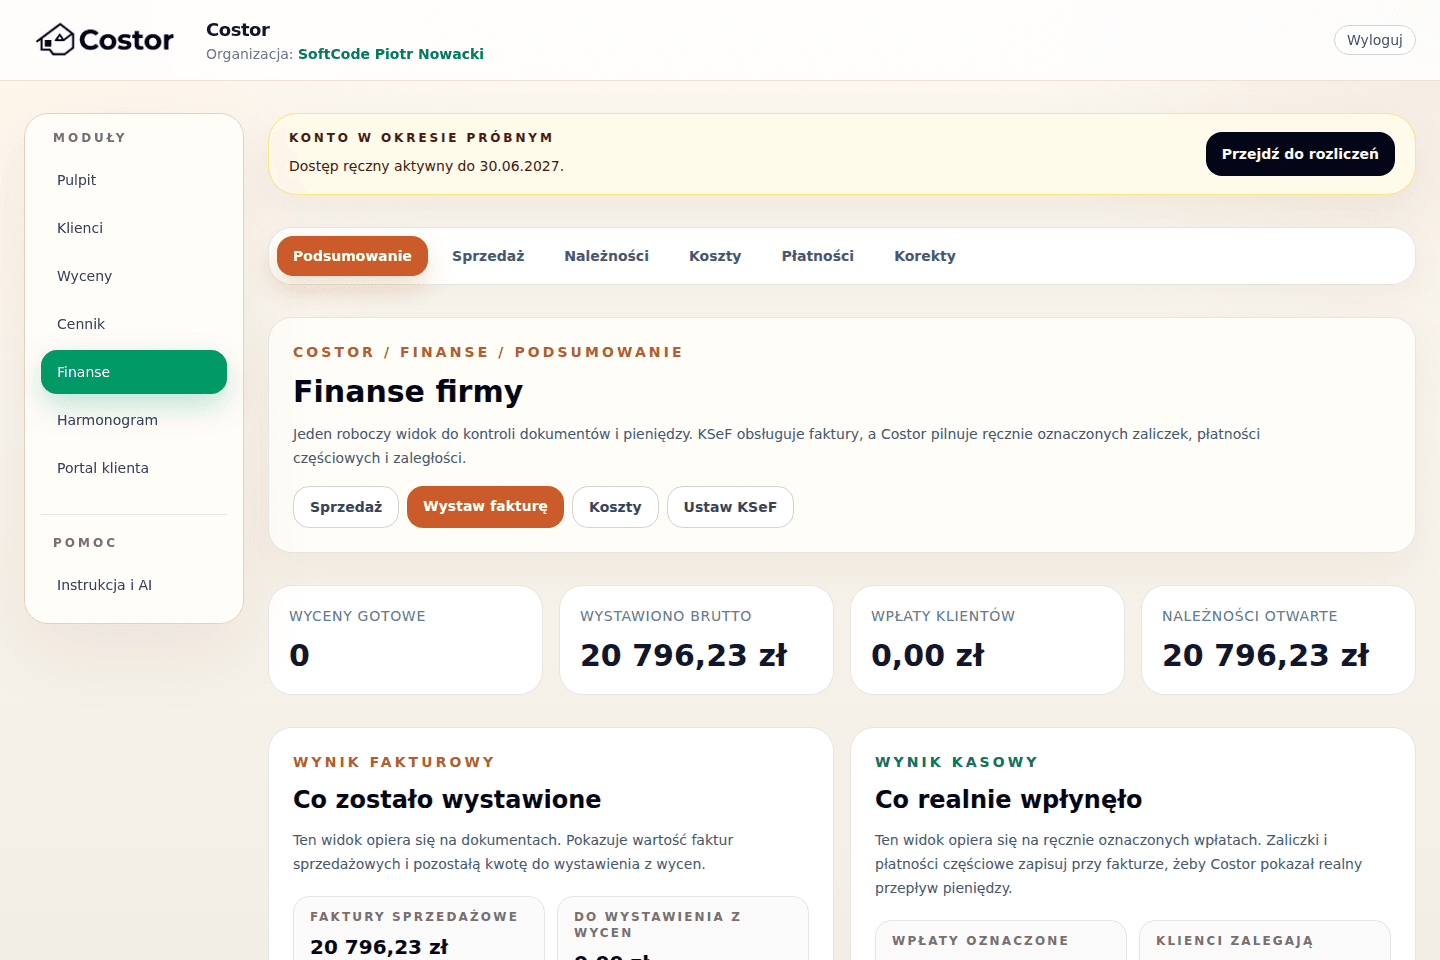Viewport: 1440px width, 960px height.
Task: Click the Co zostało wystawione heading
Action: click(x=447, y=799)
